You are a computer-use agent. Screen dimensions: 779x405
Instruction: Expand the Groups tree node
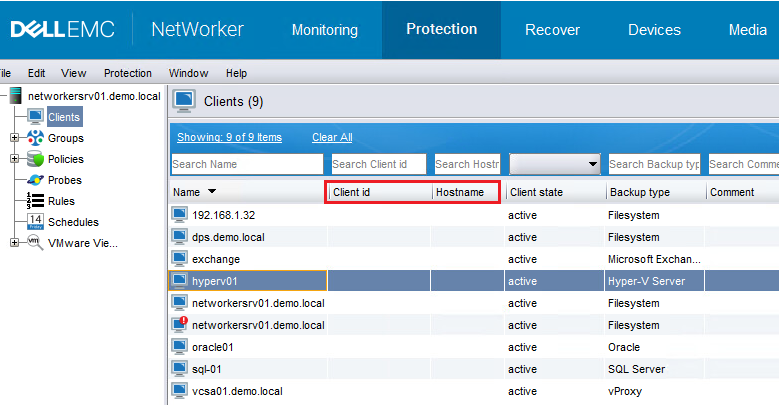coord(14,138)
